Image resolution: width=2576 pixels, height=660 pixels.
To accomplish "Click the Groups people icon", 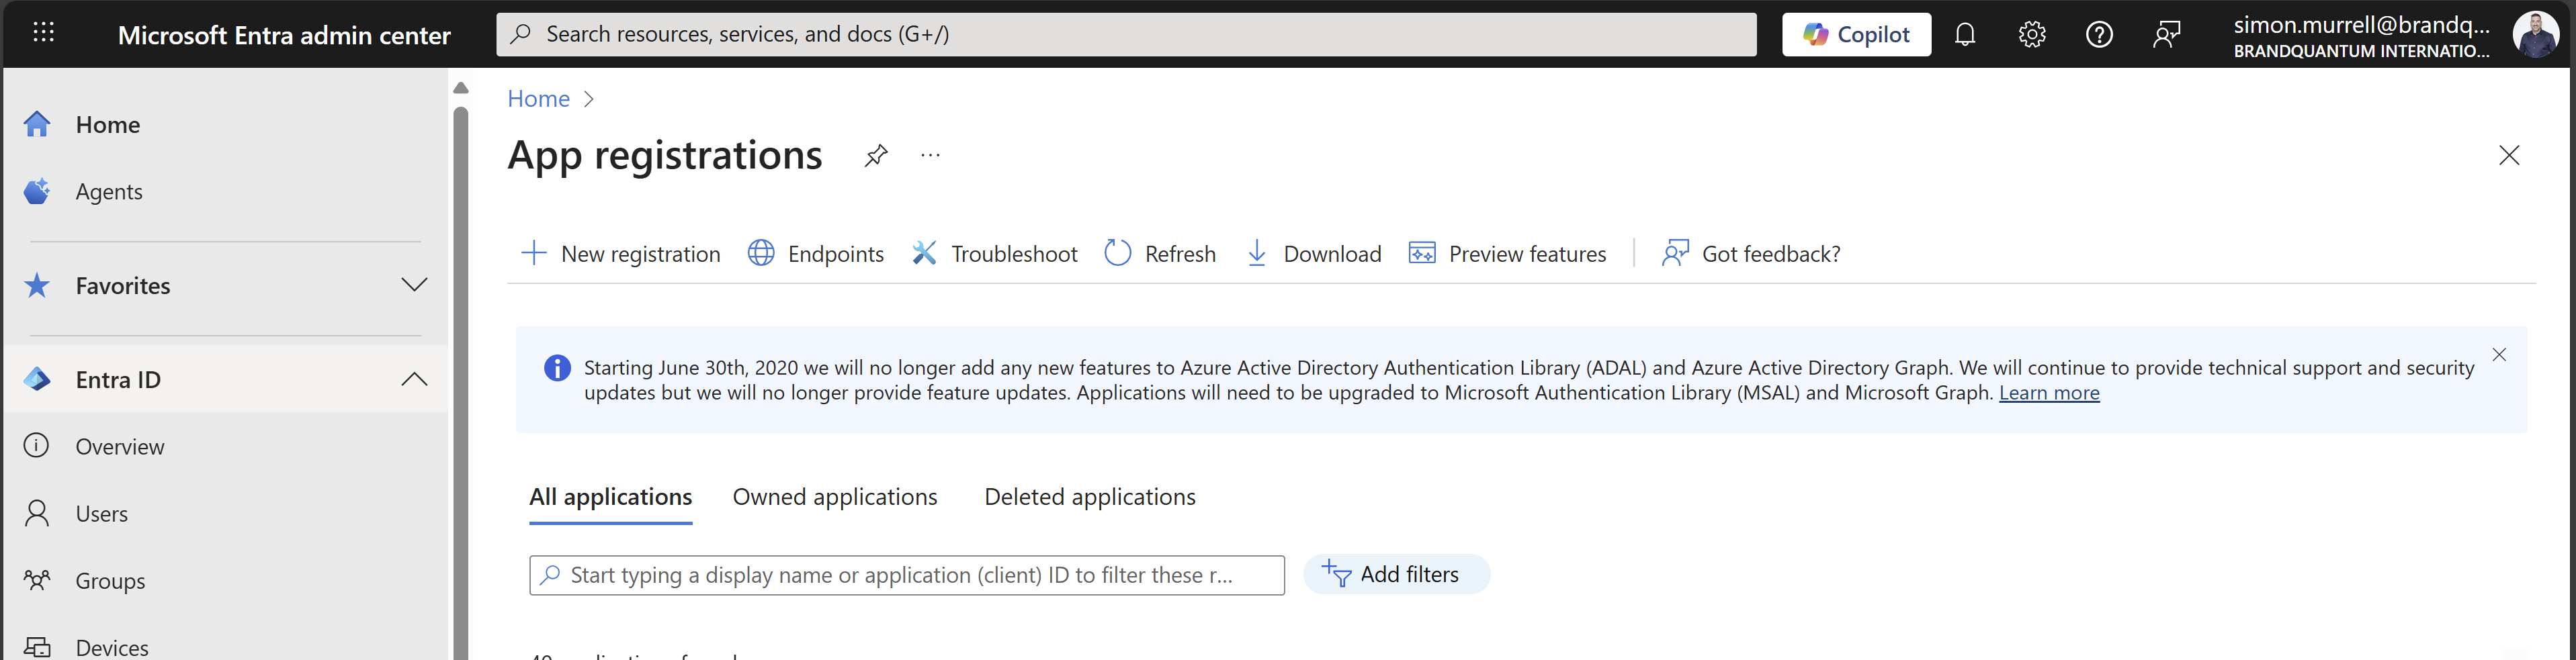I will click(37, 580).
